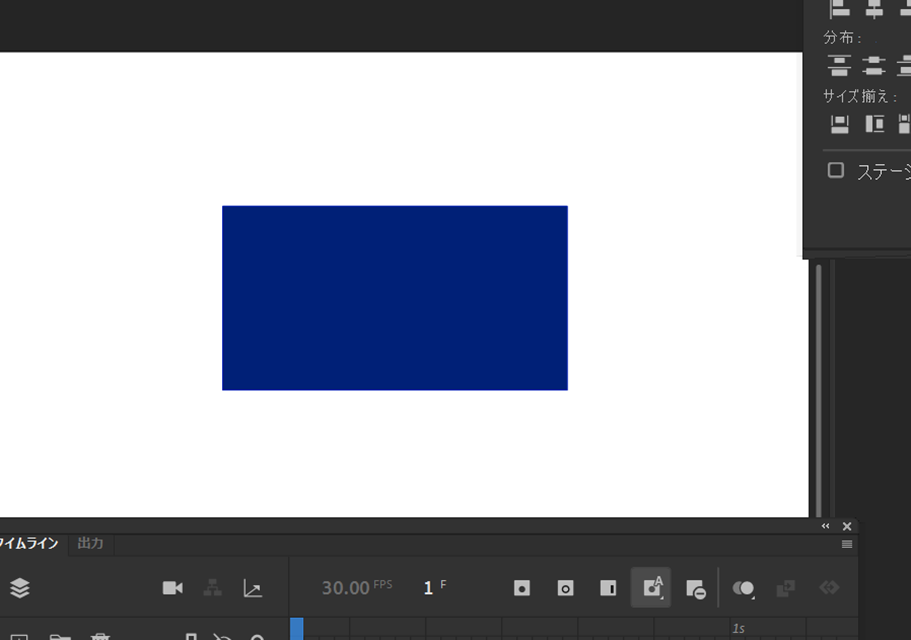Image resolution: width=911 pixels, height=640 pixels.
Task: Insert a keyframe using the filled-dot icon
Action: pyautogui.click(x=522, y=588)
